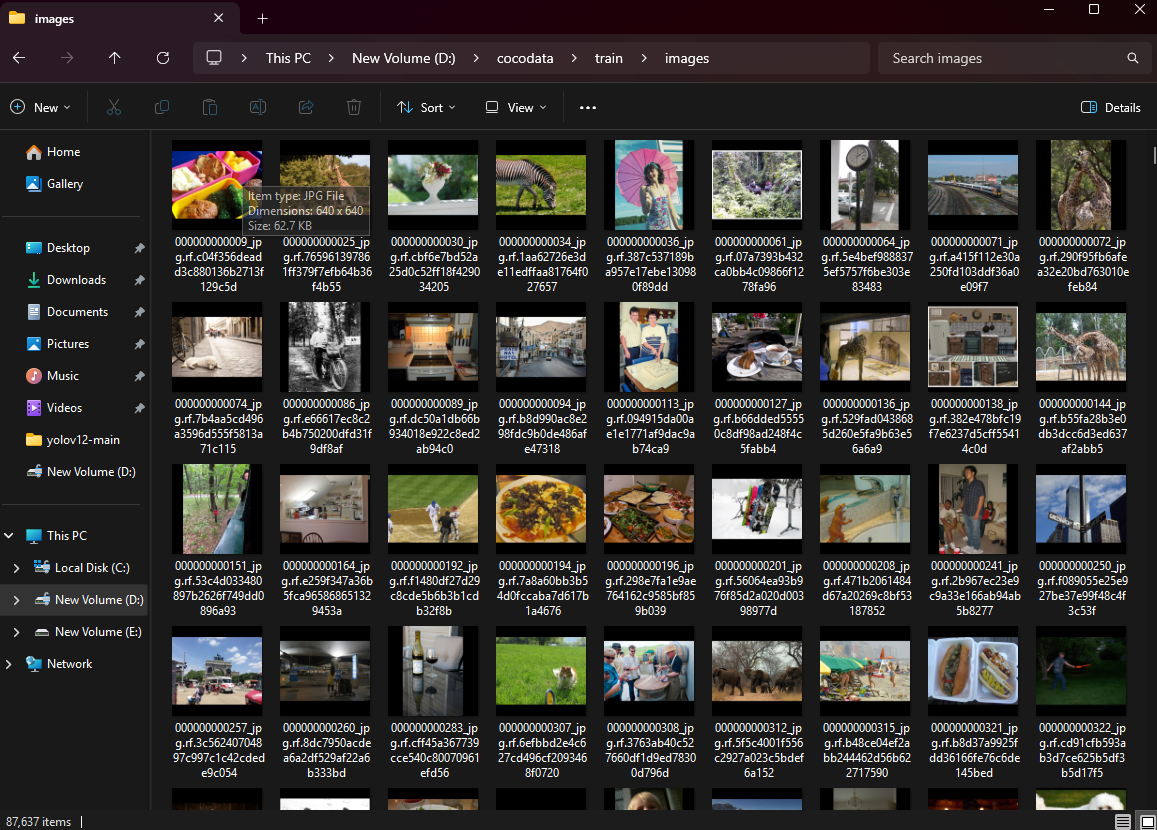This screenshot has width=1157, height=830.
Task: Add a new tab with plus button
Action: [262, 18]
